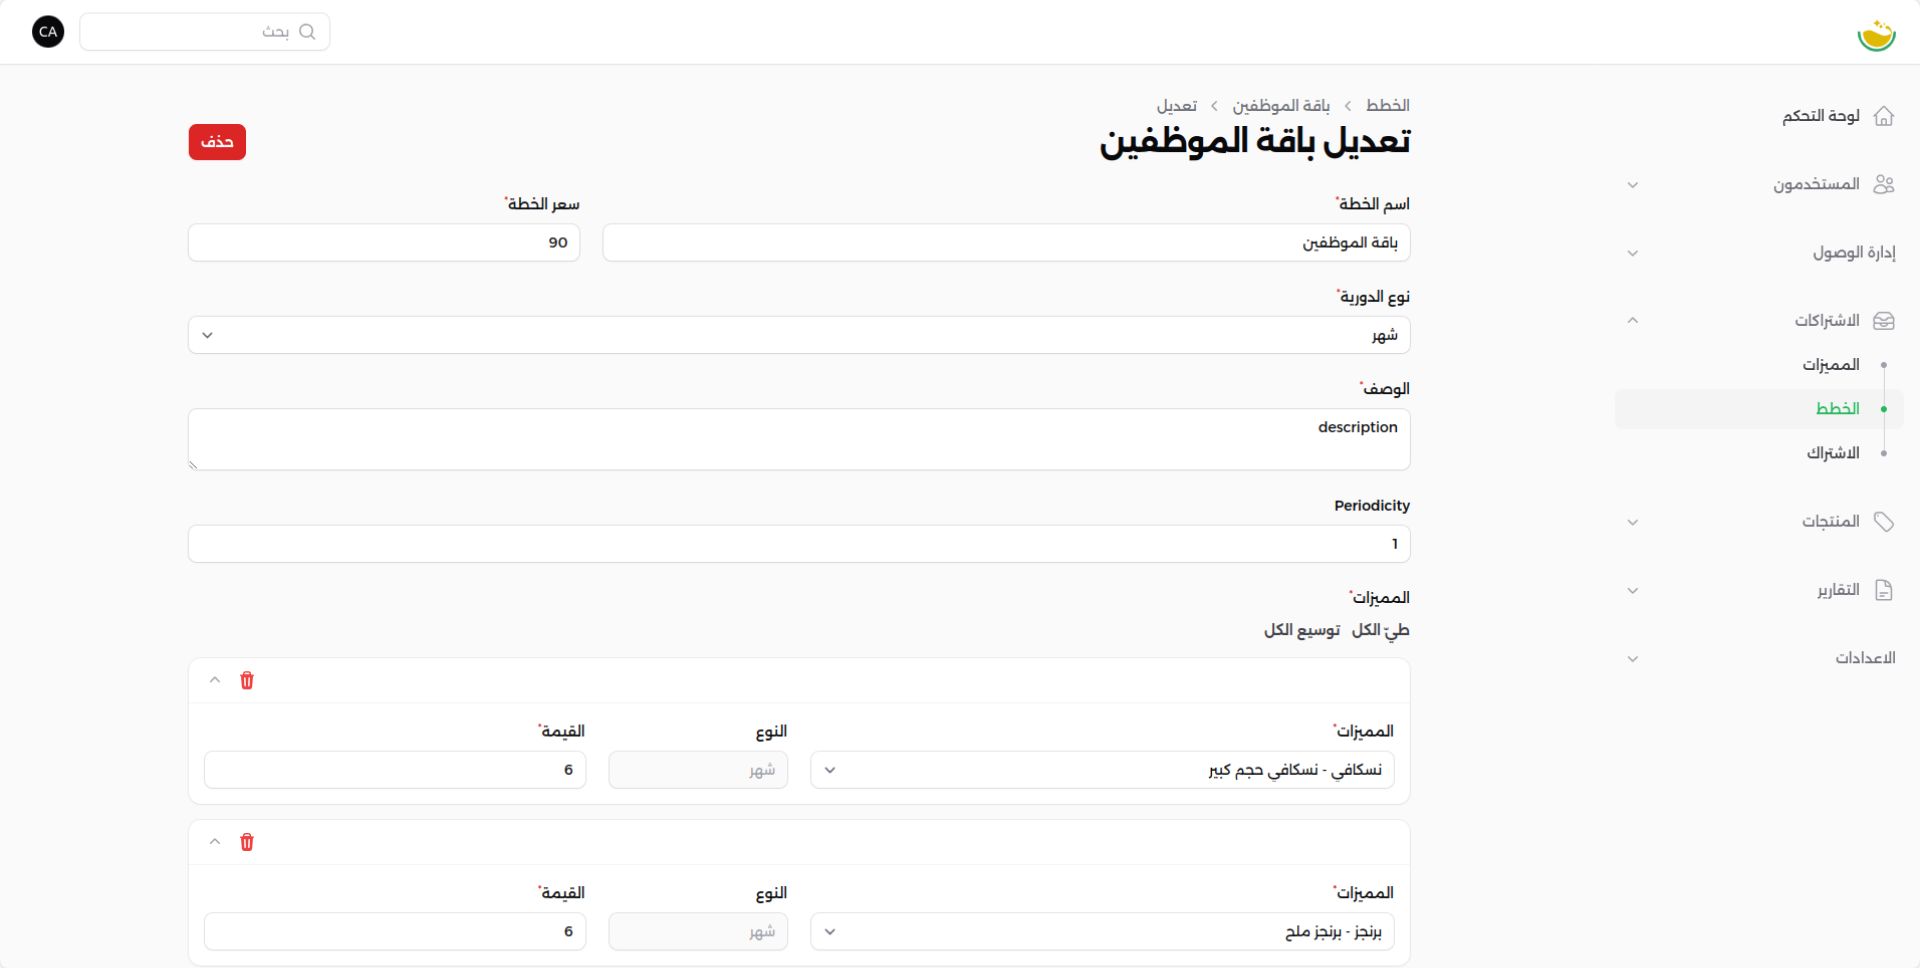Click القيمة field in برنجز card
This screenshot has height=968, width=1920.
click(395, 932)
